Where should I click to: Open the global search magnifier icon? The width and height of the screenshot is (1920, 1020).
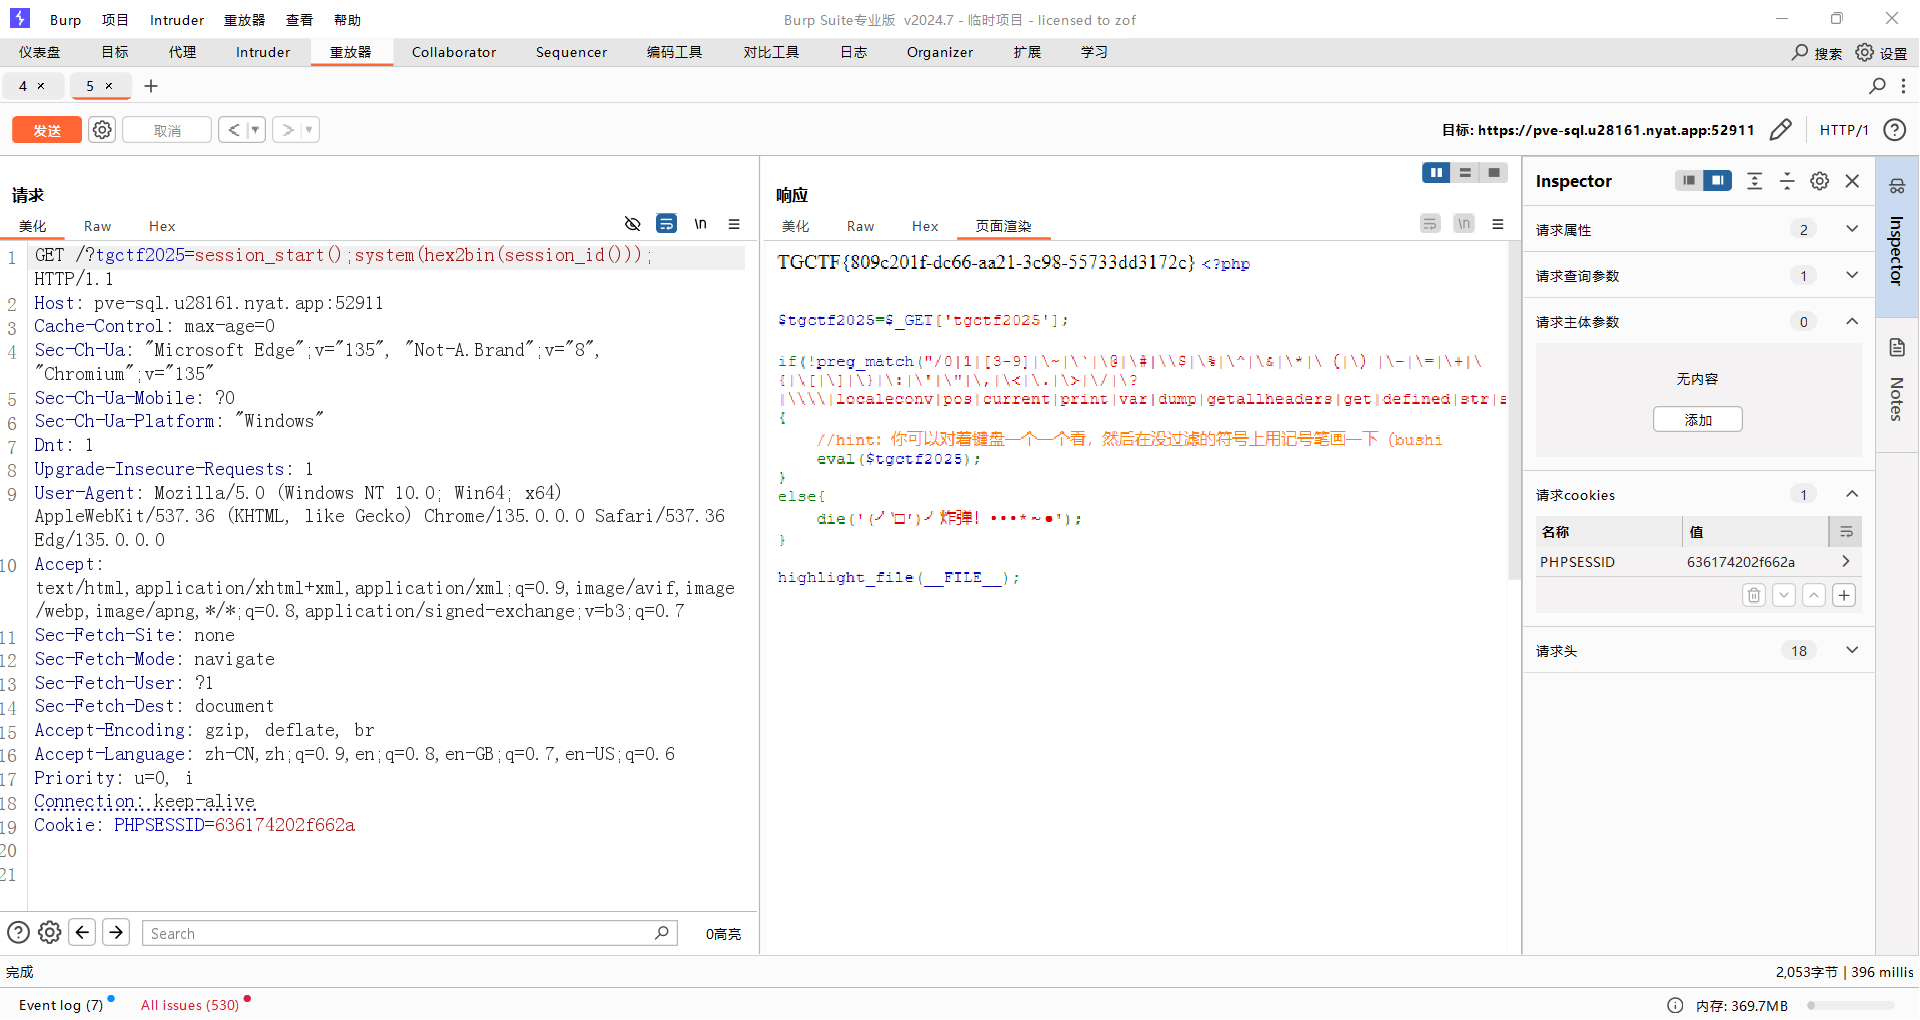tap(1800, 52)
